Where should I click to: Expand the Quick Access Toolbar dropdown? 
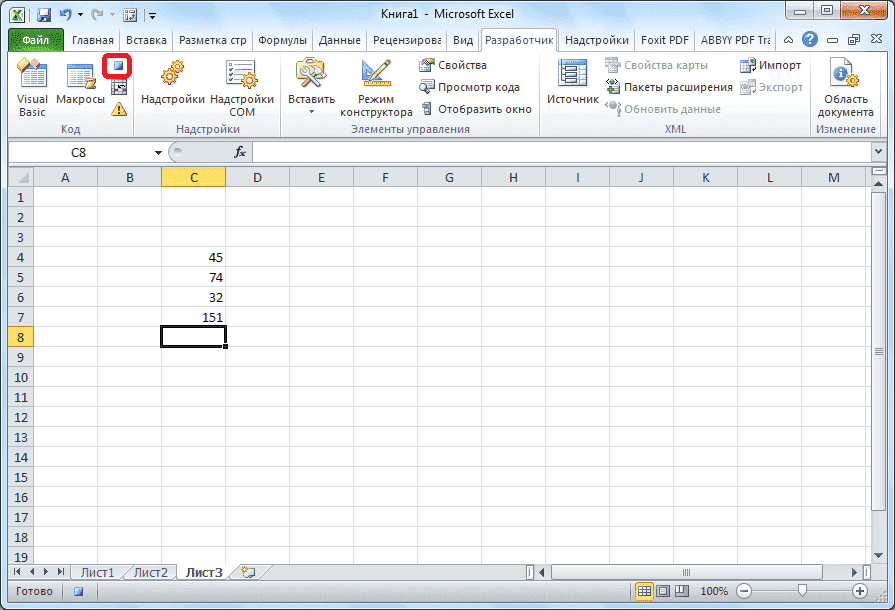tap(151, 13)
